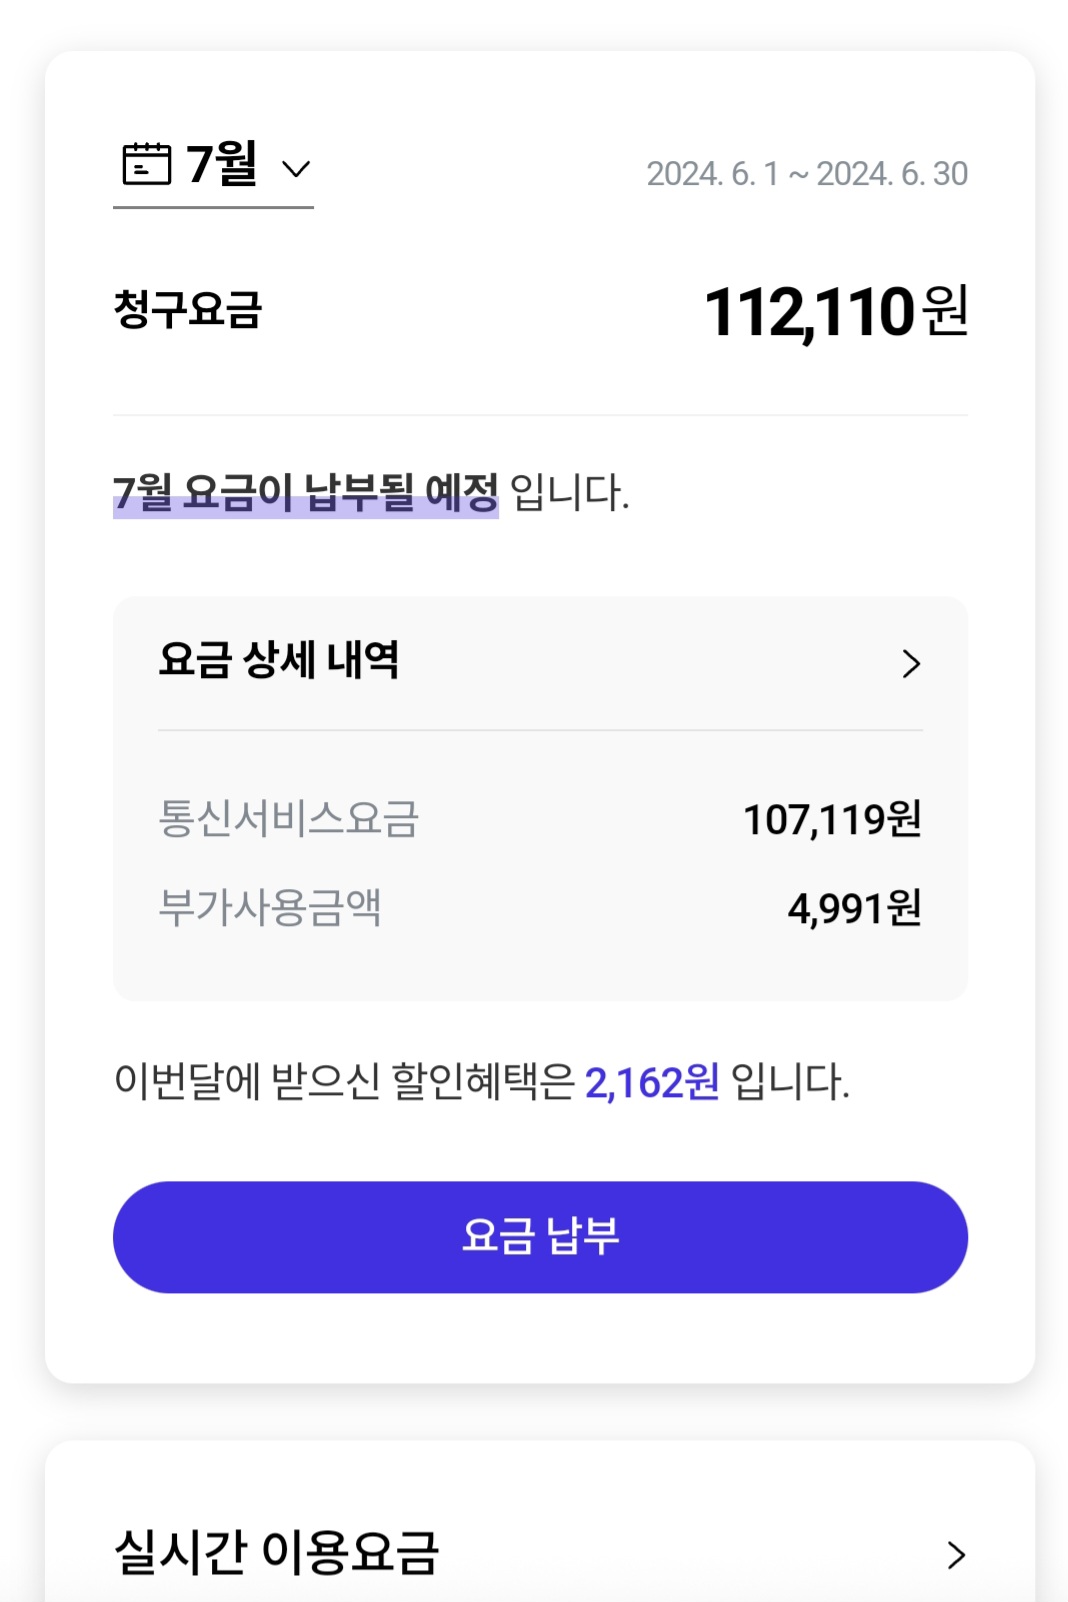Click the highlighted 7월 요금이 납부될 예정 text
This screenshot has height=1602, width=1068.
pyautogui.click(x=305, y=493)
